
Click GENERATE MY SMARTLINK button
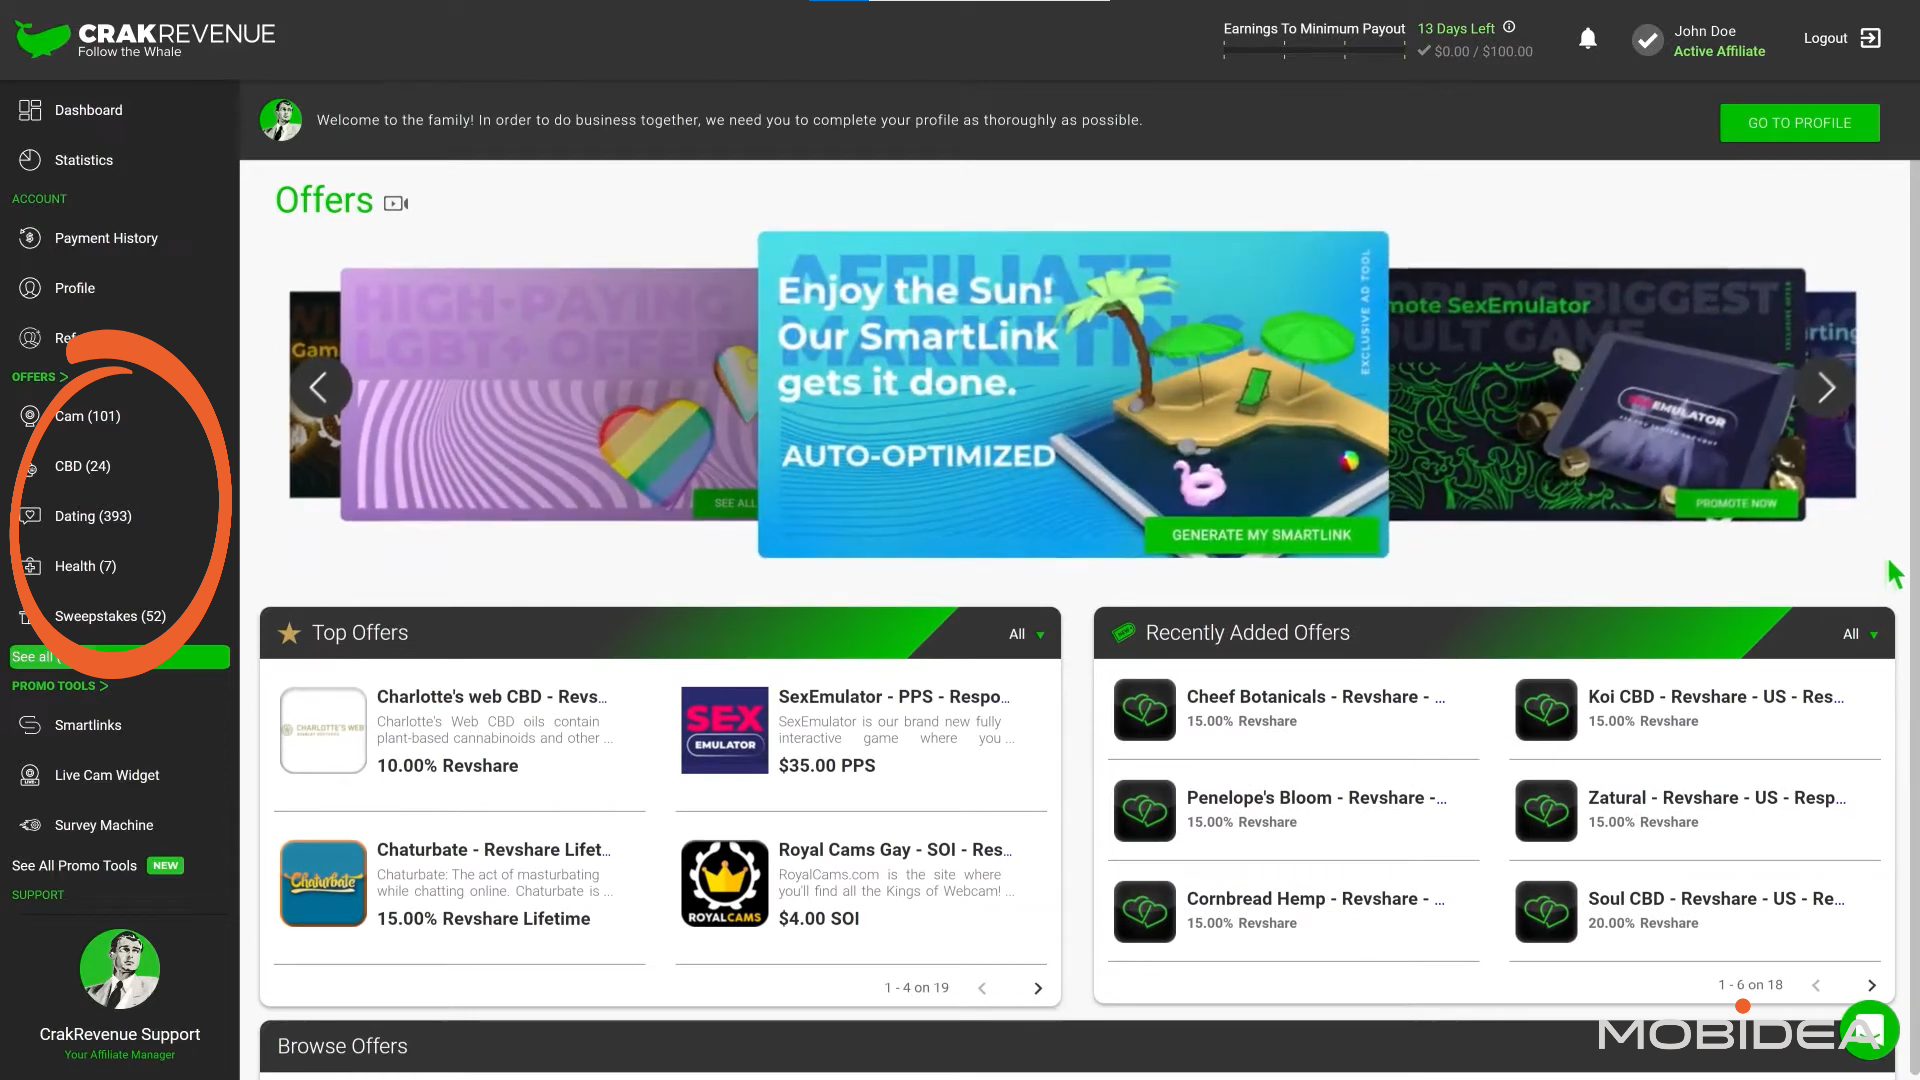click(x=1261, y=535)
